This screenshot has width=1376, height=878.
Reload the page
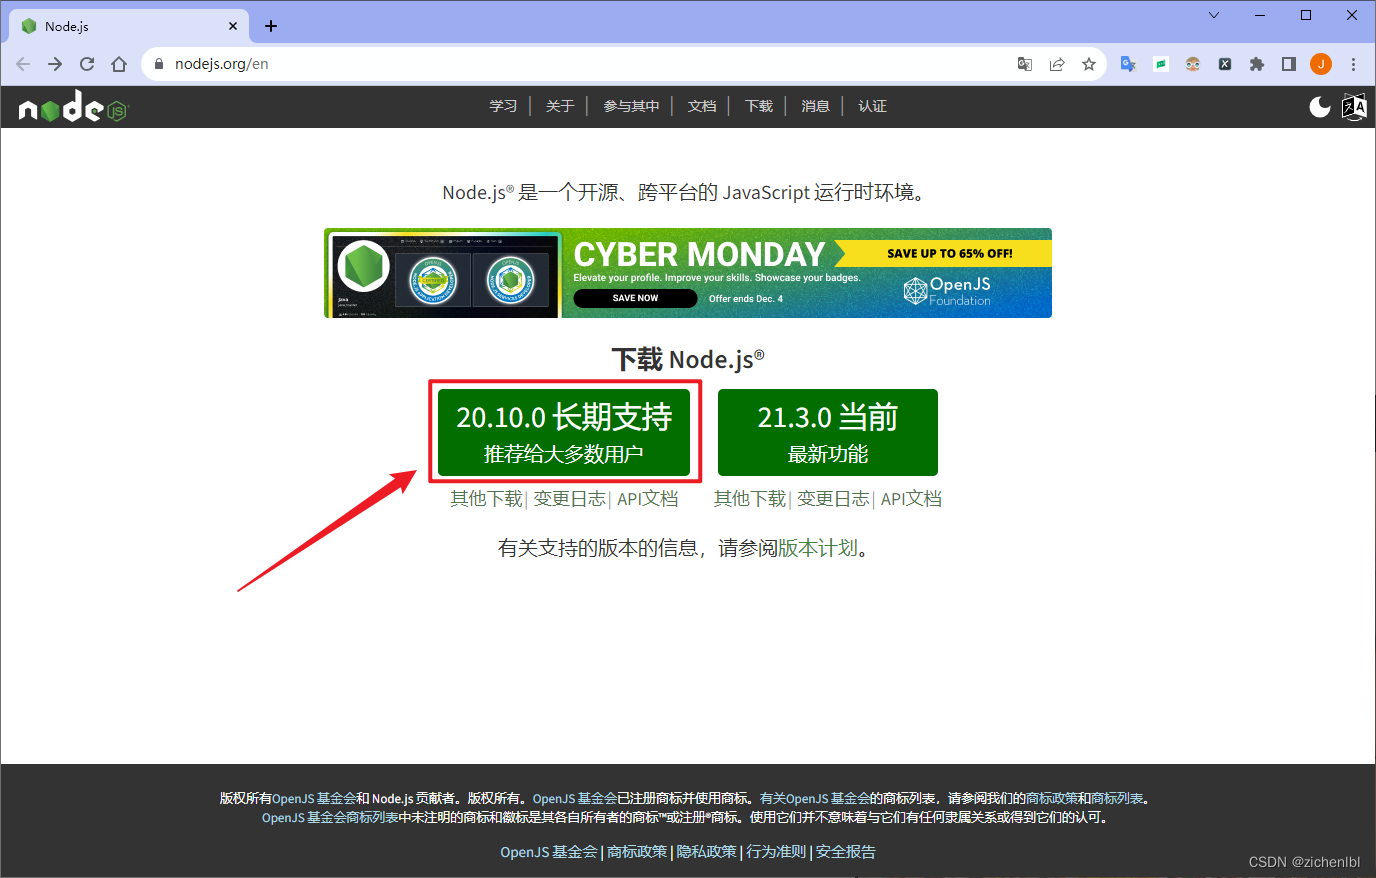(x=87, y=64)
